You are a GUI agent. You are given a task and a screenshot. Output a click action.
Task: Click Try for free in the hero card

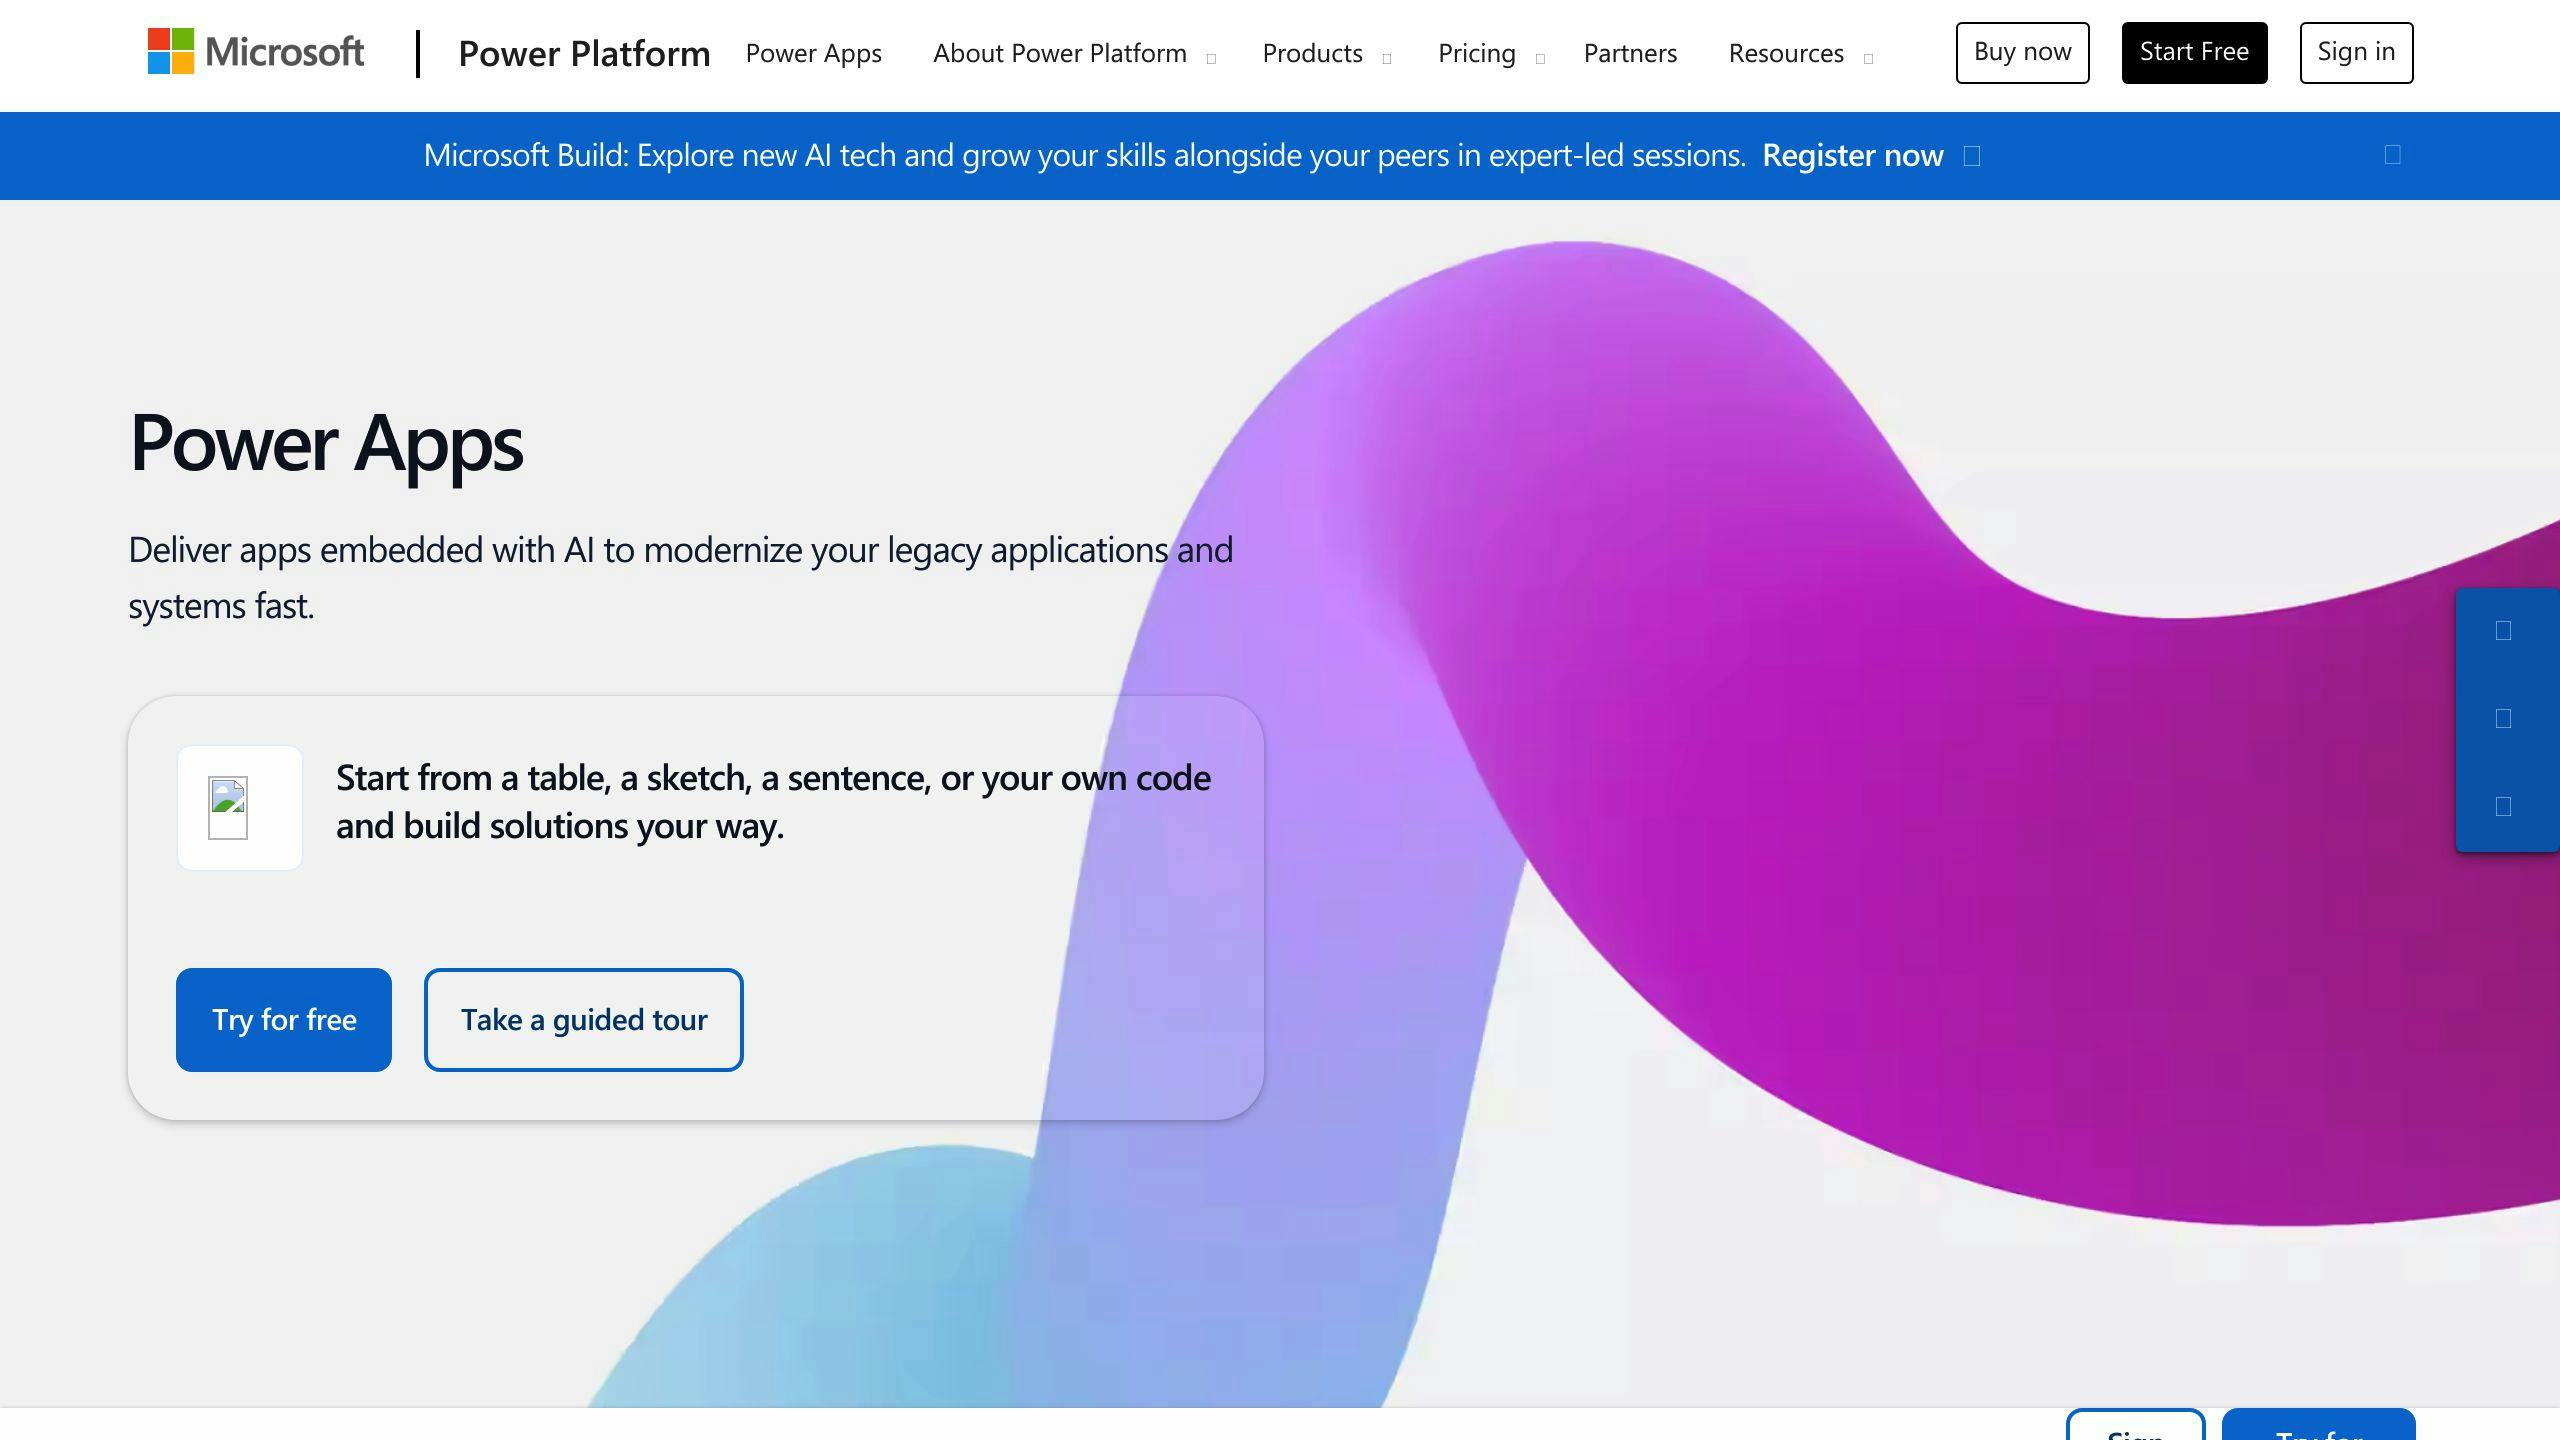coord(283,1019)
